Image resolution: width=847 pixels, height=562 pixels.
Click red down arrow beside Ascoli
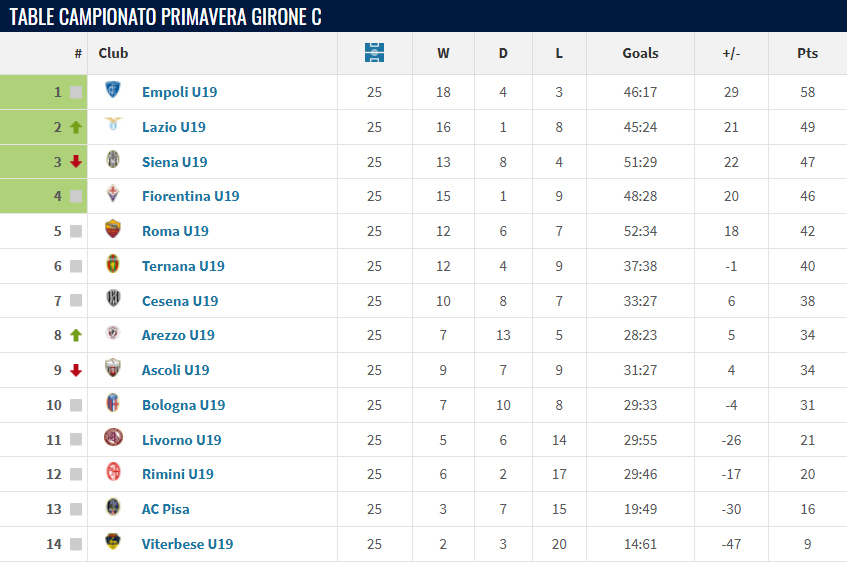pyautogui.click(x=76, y=370)
